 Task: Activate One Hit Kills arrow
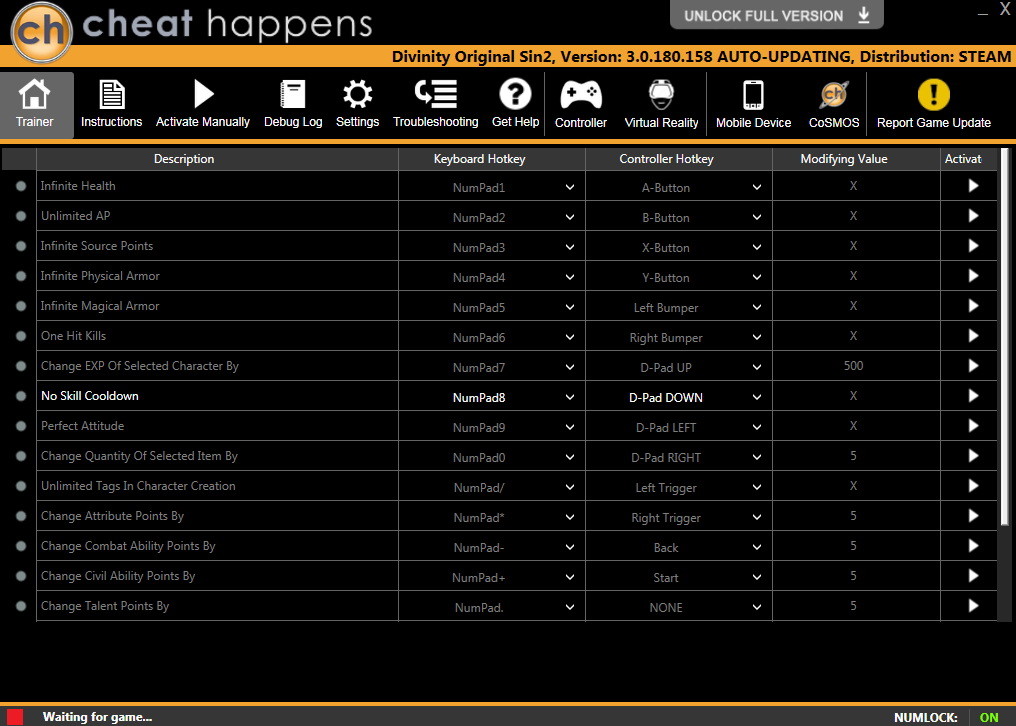973,336
